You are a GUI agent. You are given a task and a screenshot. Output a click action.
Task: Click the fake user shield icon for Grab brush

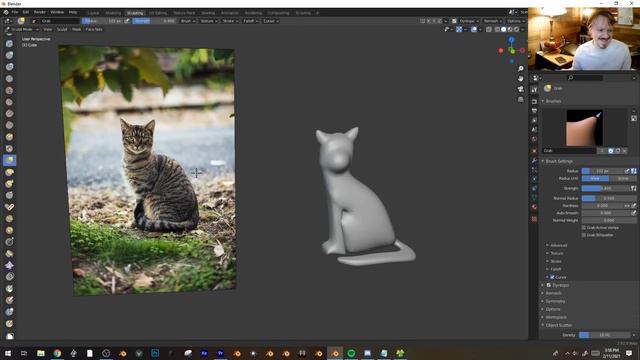pos(611,151)
